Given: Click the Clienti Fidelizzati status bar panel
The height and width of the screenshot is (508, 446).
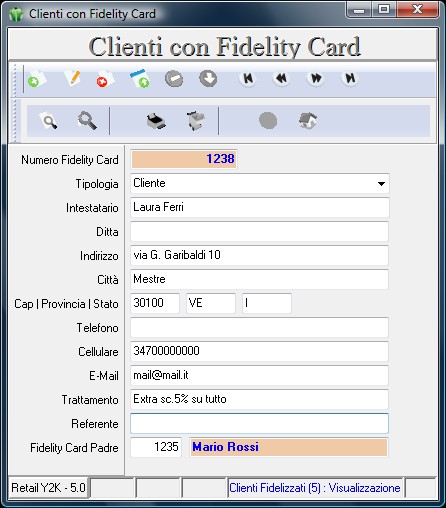Looking at the screenshot, I should click(315, 488).
